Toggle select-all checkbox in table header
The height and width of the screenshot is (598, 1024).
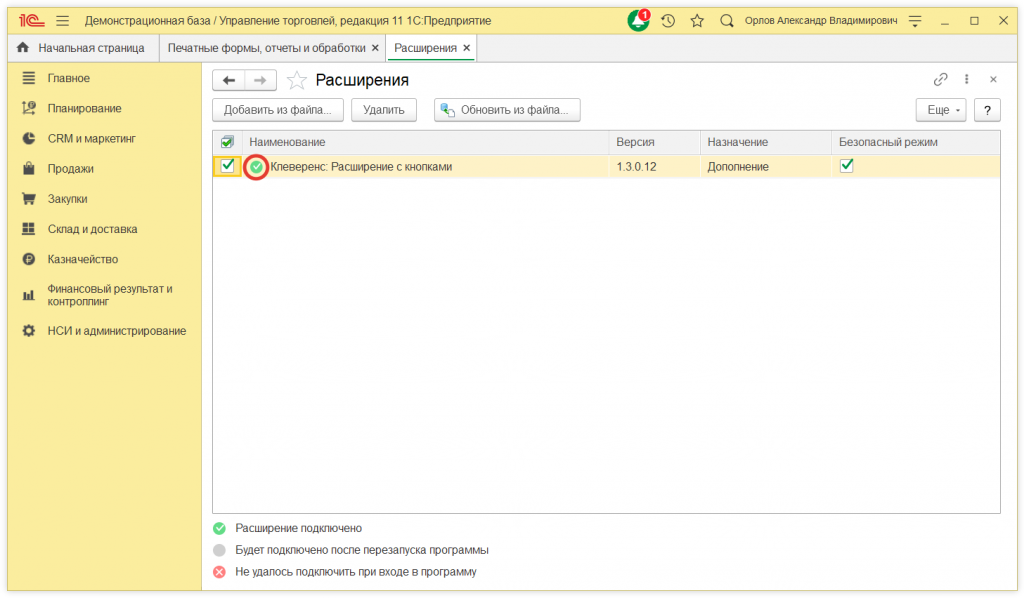(x=227, y=142)
